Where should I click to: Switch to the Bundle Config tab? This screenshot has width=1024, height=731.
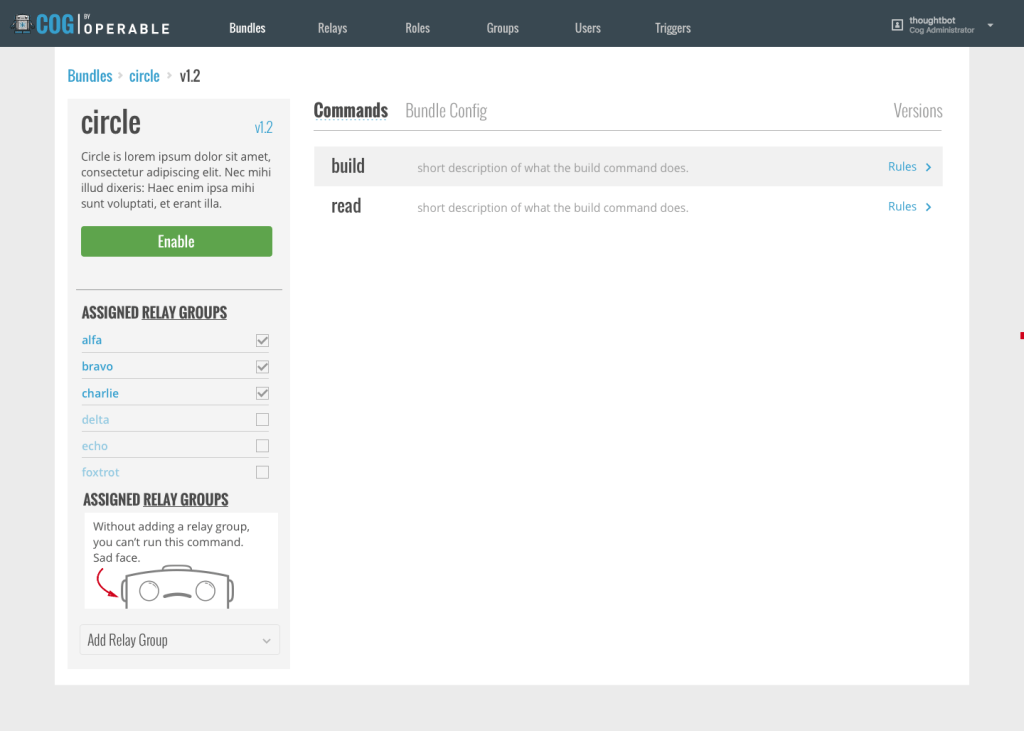pos(446,111)
